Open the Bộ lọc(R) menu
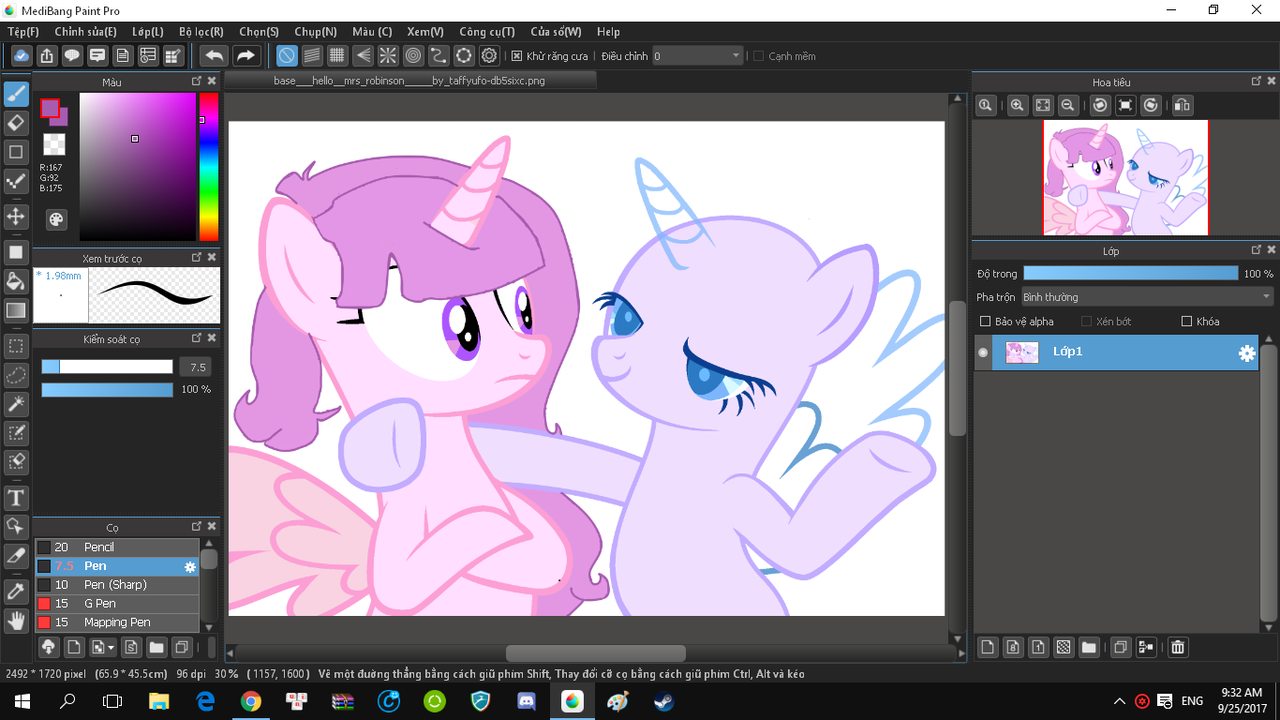This screenshot has width=1280, height=720. [201, 32]
